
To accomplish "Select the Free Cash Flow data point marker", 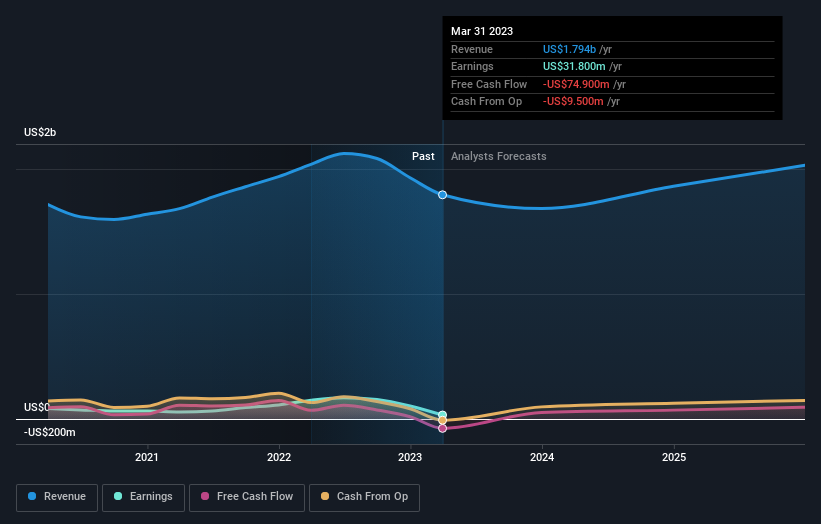I will [x=442, y=428].
